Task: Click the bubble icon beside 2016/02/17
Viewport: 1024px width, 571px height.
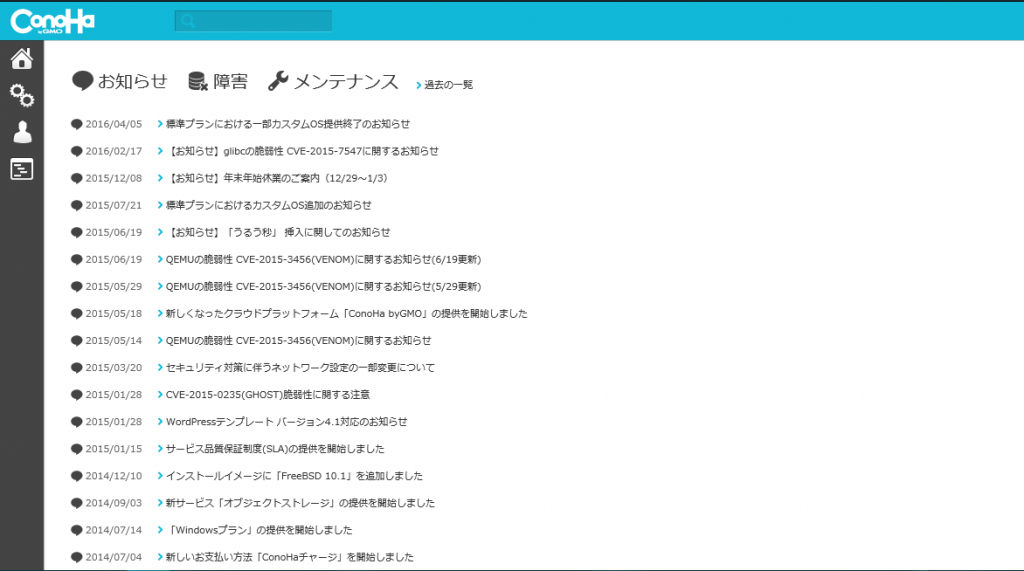Action: 76,152
